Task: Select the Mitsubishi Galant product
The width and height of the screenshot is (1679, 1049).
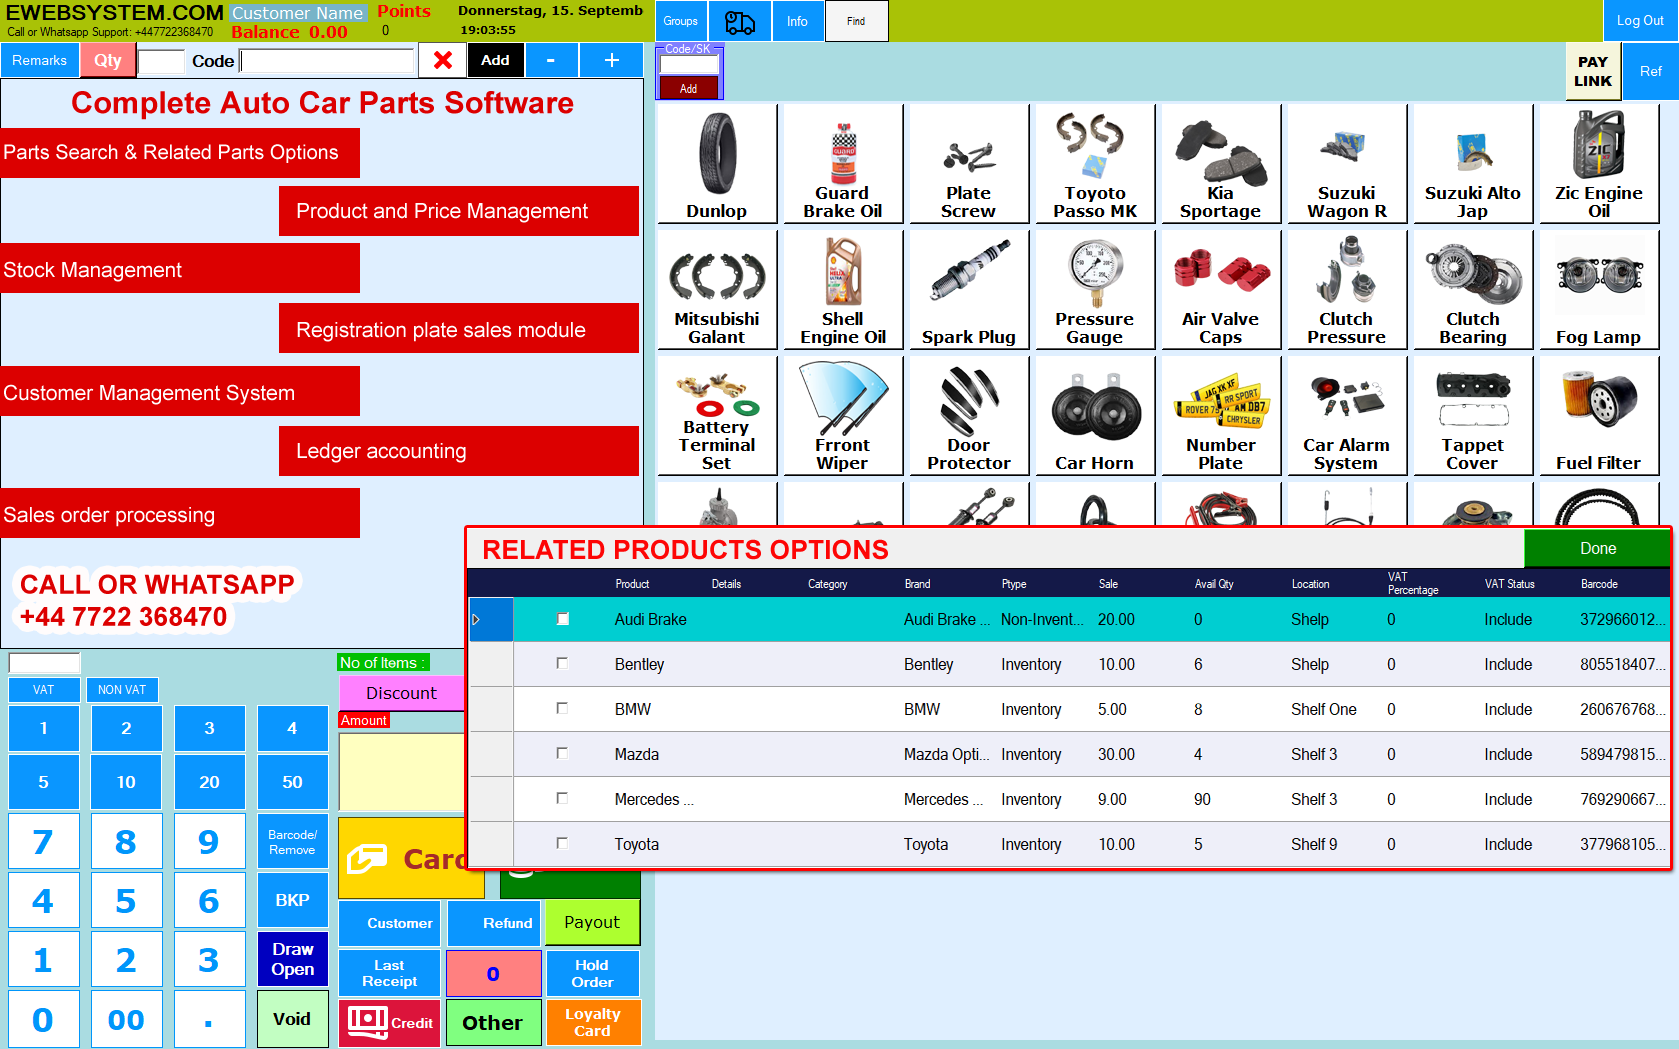Action: click(717, 289)
